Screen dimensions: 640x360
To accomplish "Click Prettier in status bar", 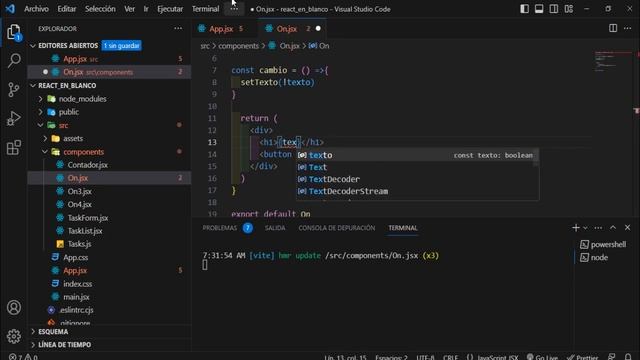I will 583,357.
